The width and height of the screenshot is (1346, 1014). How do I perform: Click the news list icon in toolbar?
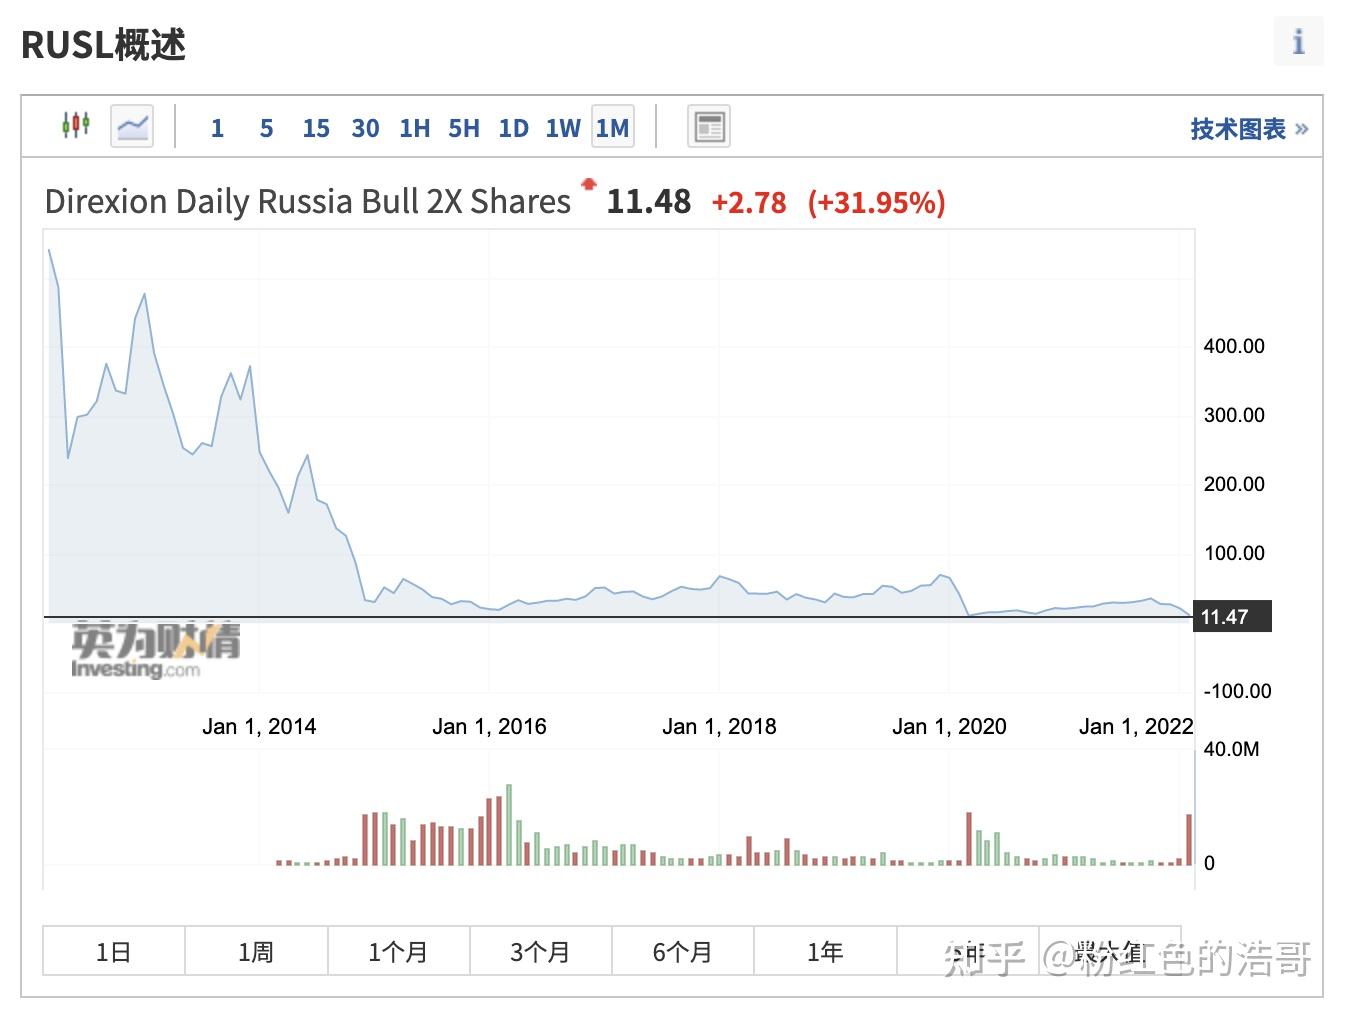pos(709,127)
